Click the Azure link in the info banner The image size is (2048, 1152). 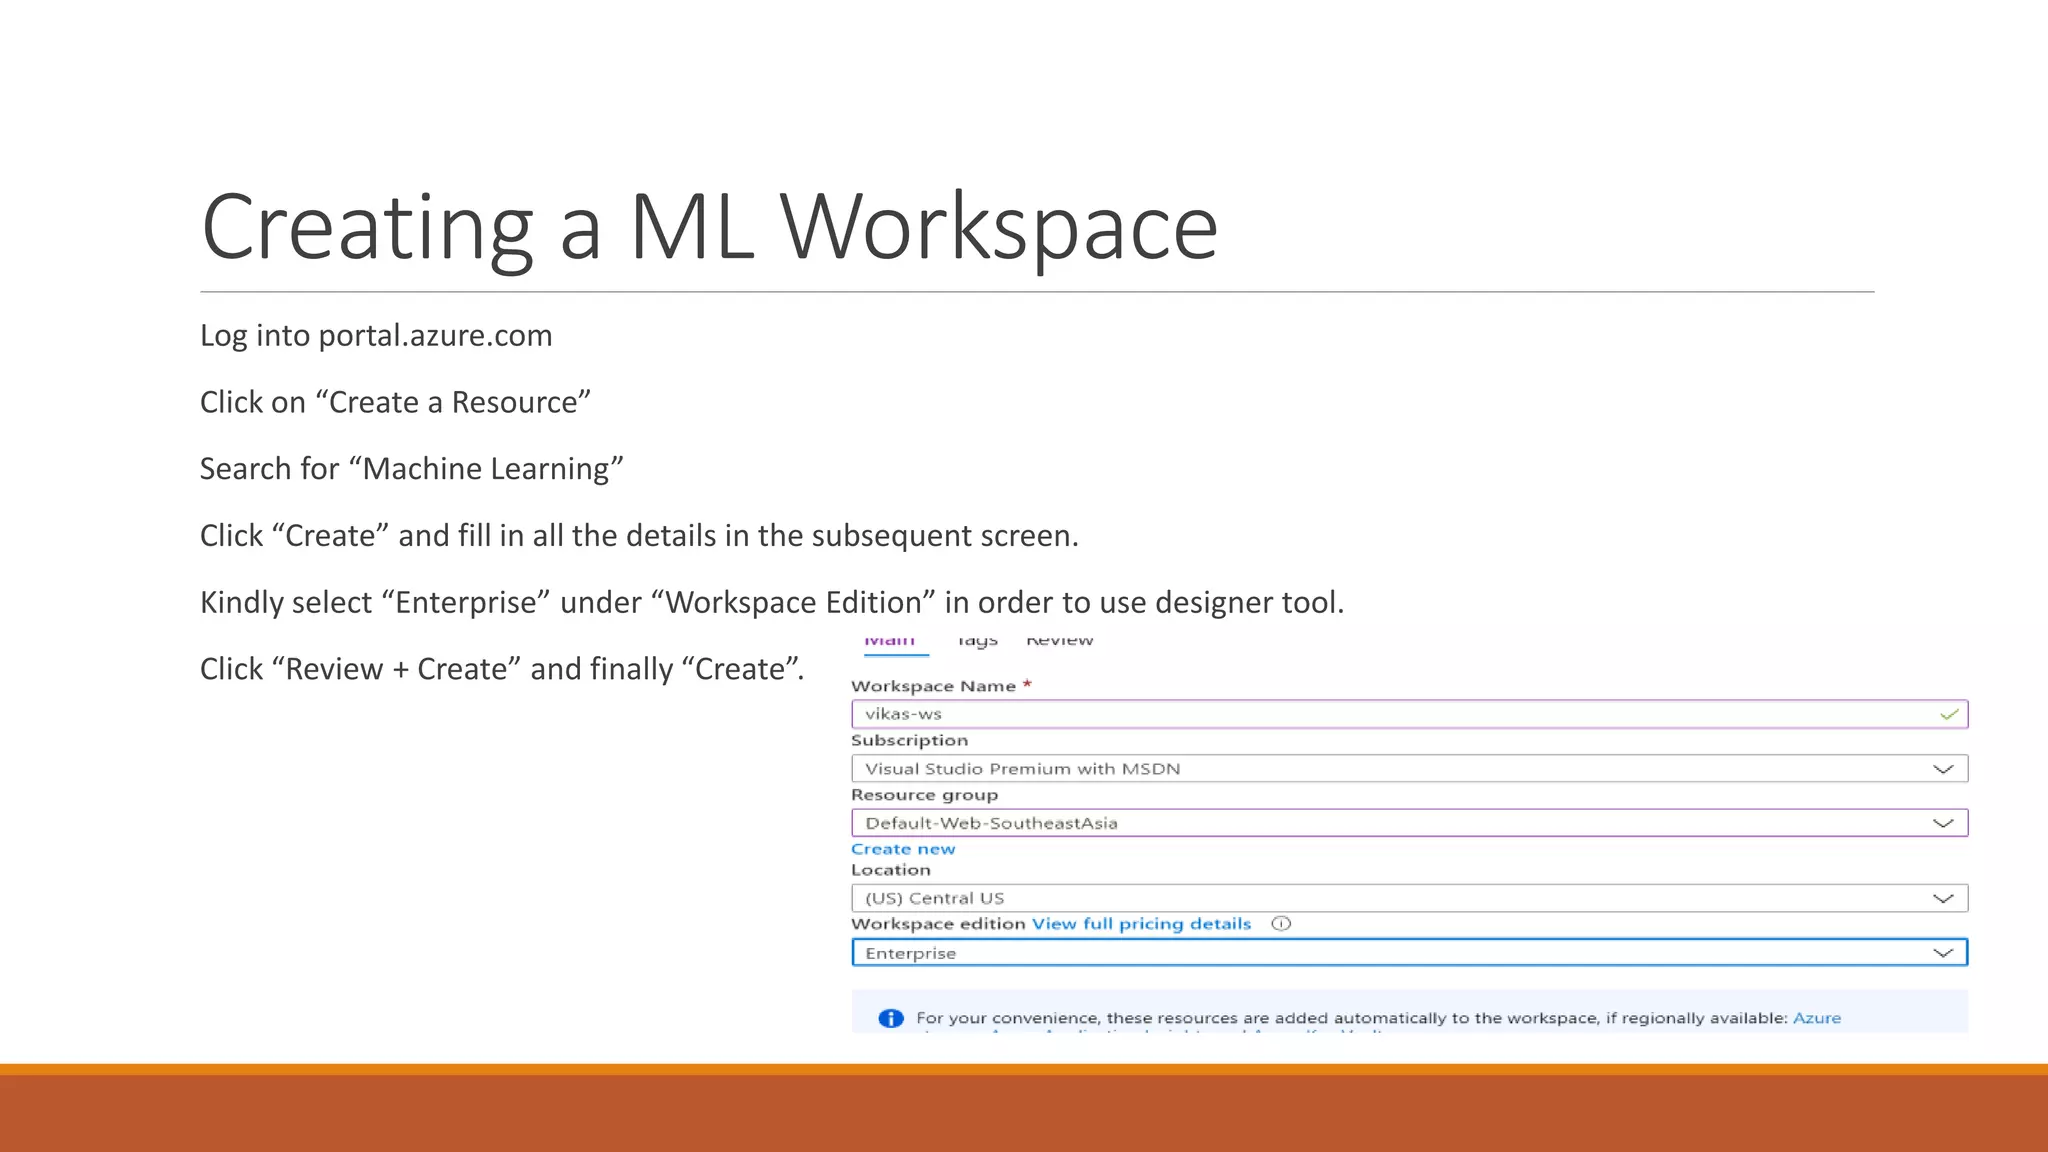[x=1816, y=1018]
